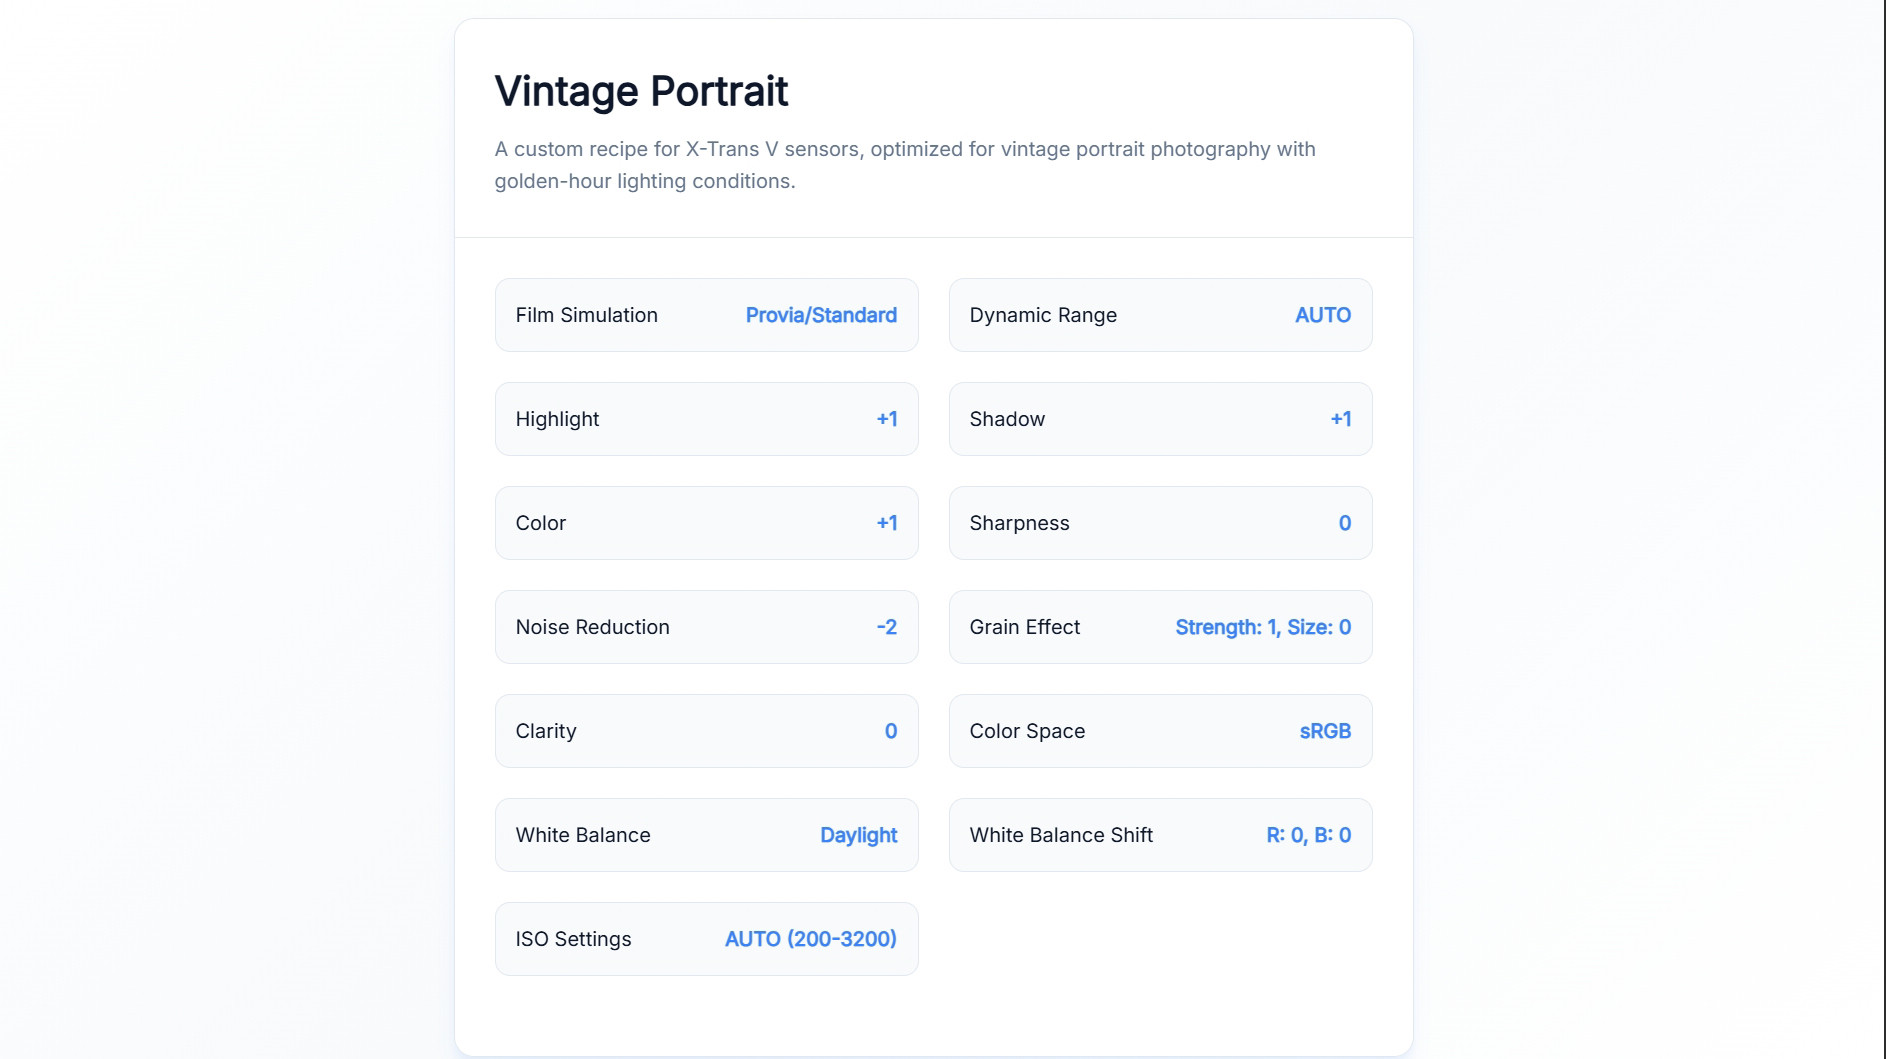Select the Shadow +1 card

(x=1160, y=419)
